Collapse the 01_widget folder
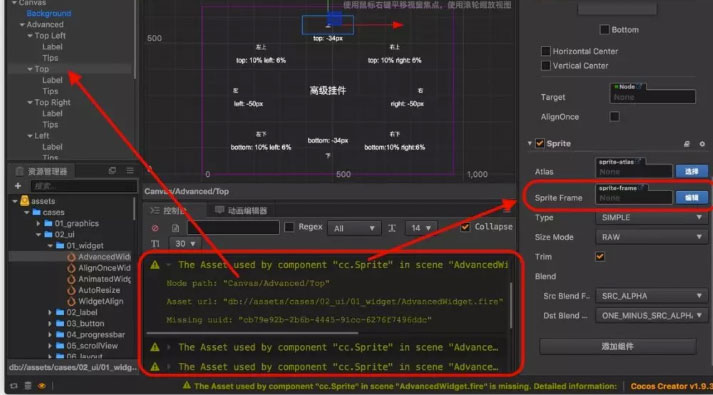The width and height of the screenshot is (713, 395). click(x=50, y=245)
